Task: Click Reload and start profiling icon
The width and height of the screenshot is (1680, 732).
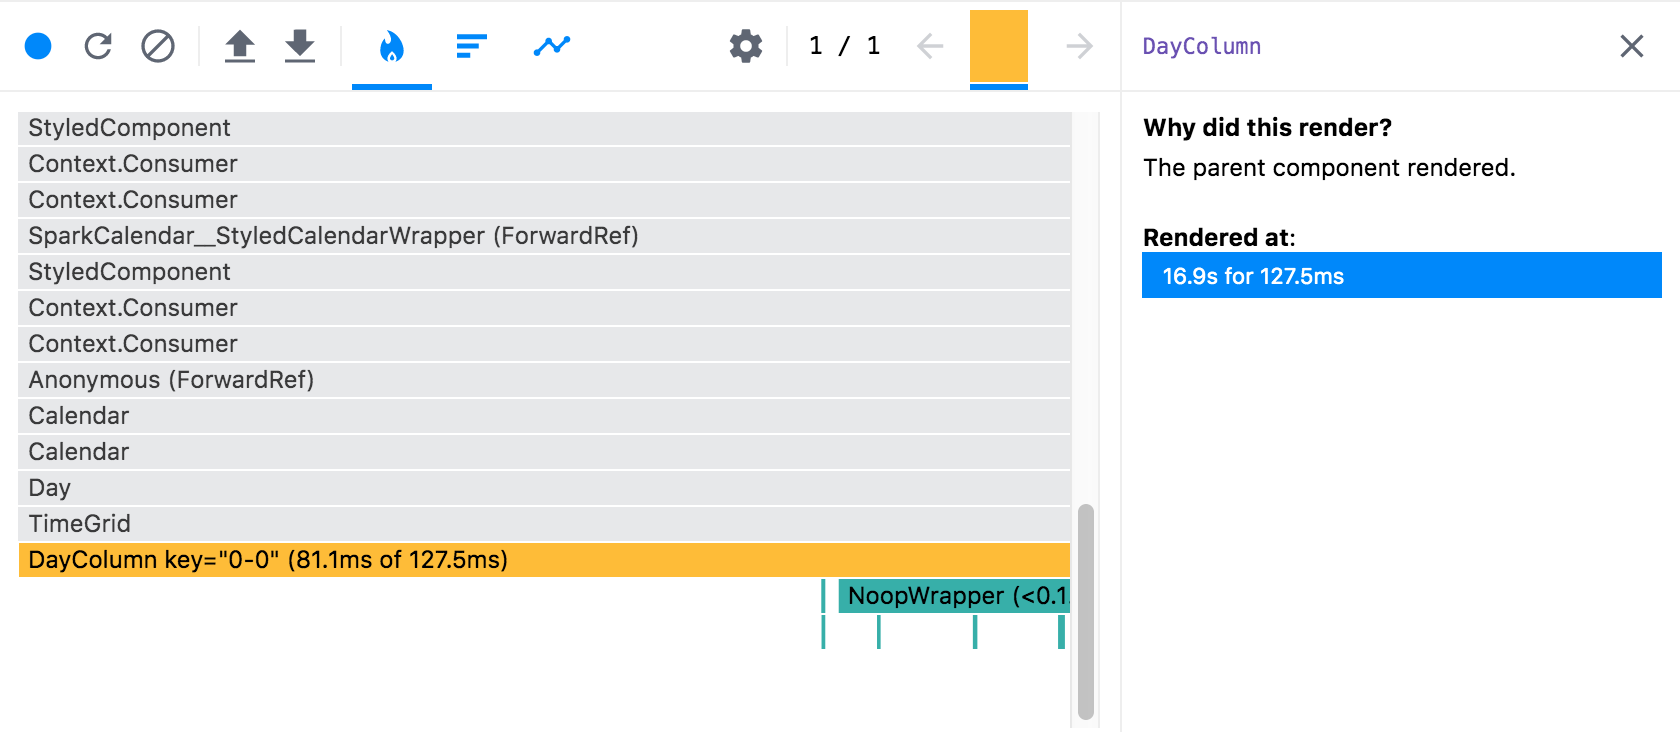Action: click(98, 45)
